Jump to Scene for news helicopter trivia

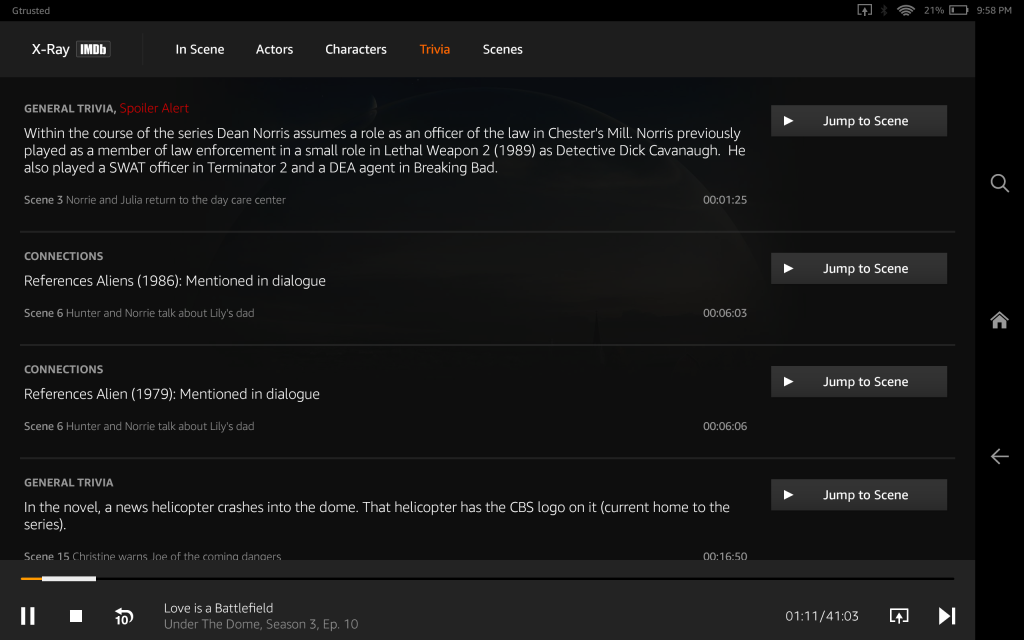coord(859,495)
